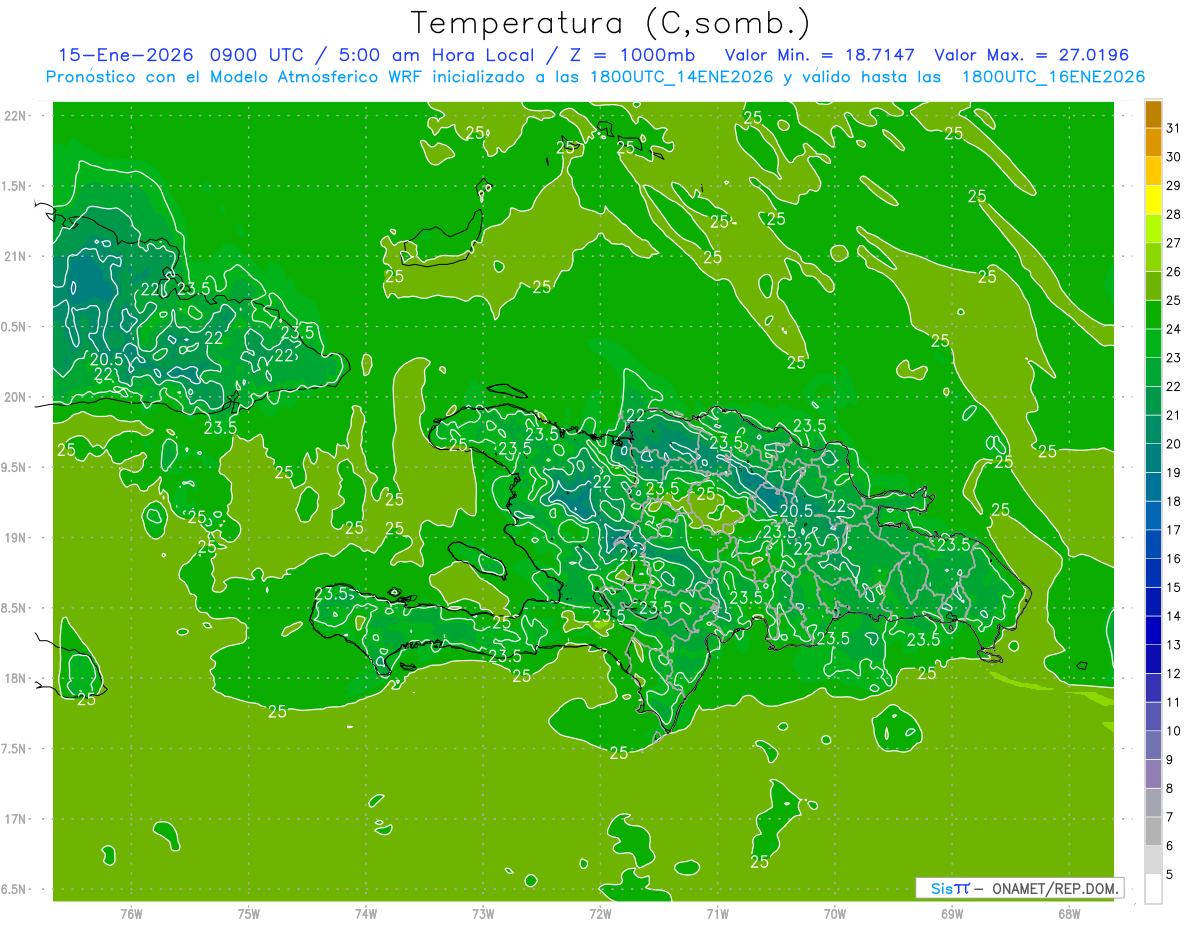Image resolution: width=1200 pixels, height=927 pixels.
Task: Click the white legend swatch below 5
Action: coord(1153,889)
